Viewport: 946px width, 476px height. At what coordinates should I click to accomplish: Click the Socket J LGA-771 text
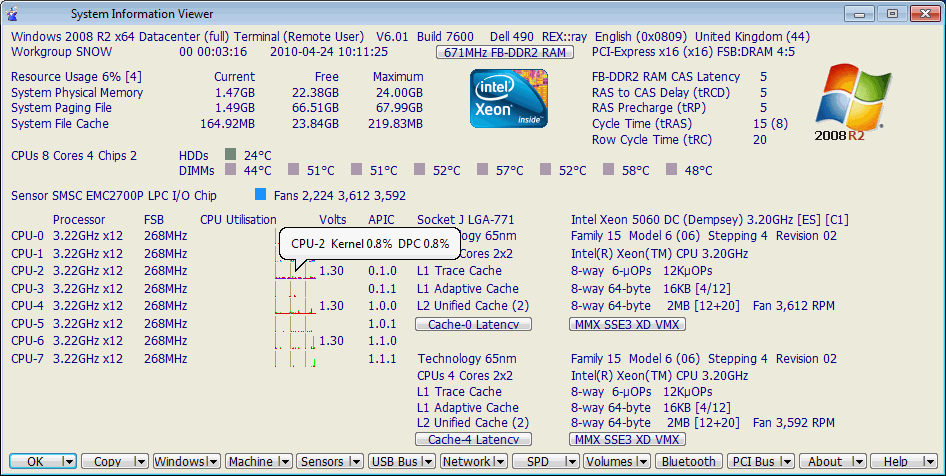(x=466, y=220)
